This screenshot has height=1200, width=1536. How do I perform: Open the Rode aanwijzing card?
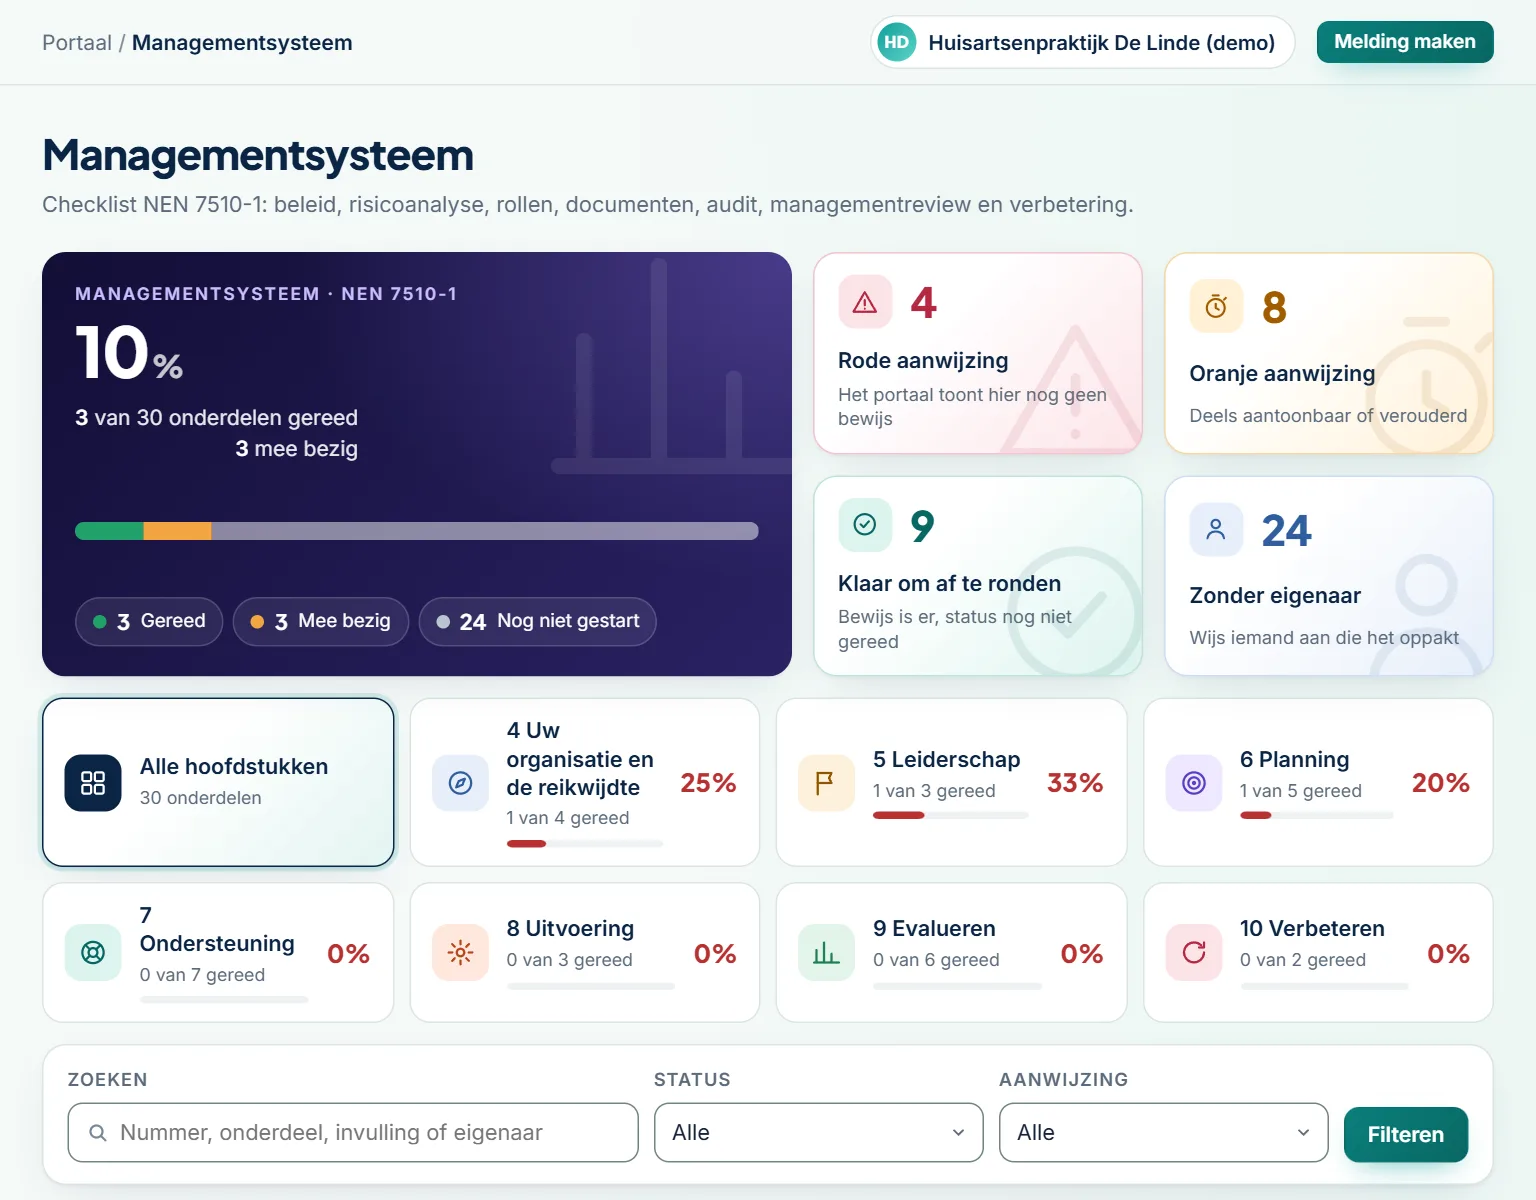[x=978, y=353]
